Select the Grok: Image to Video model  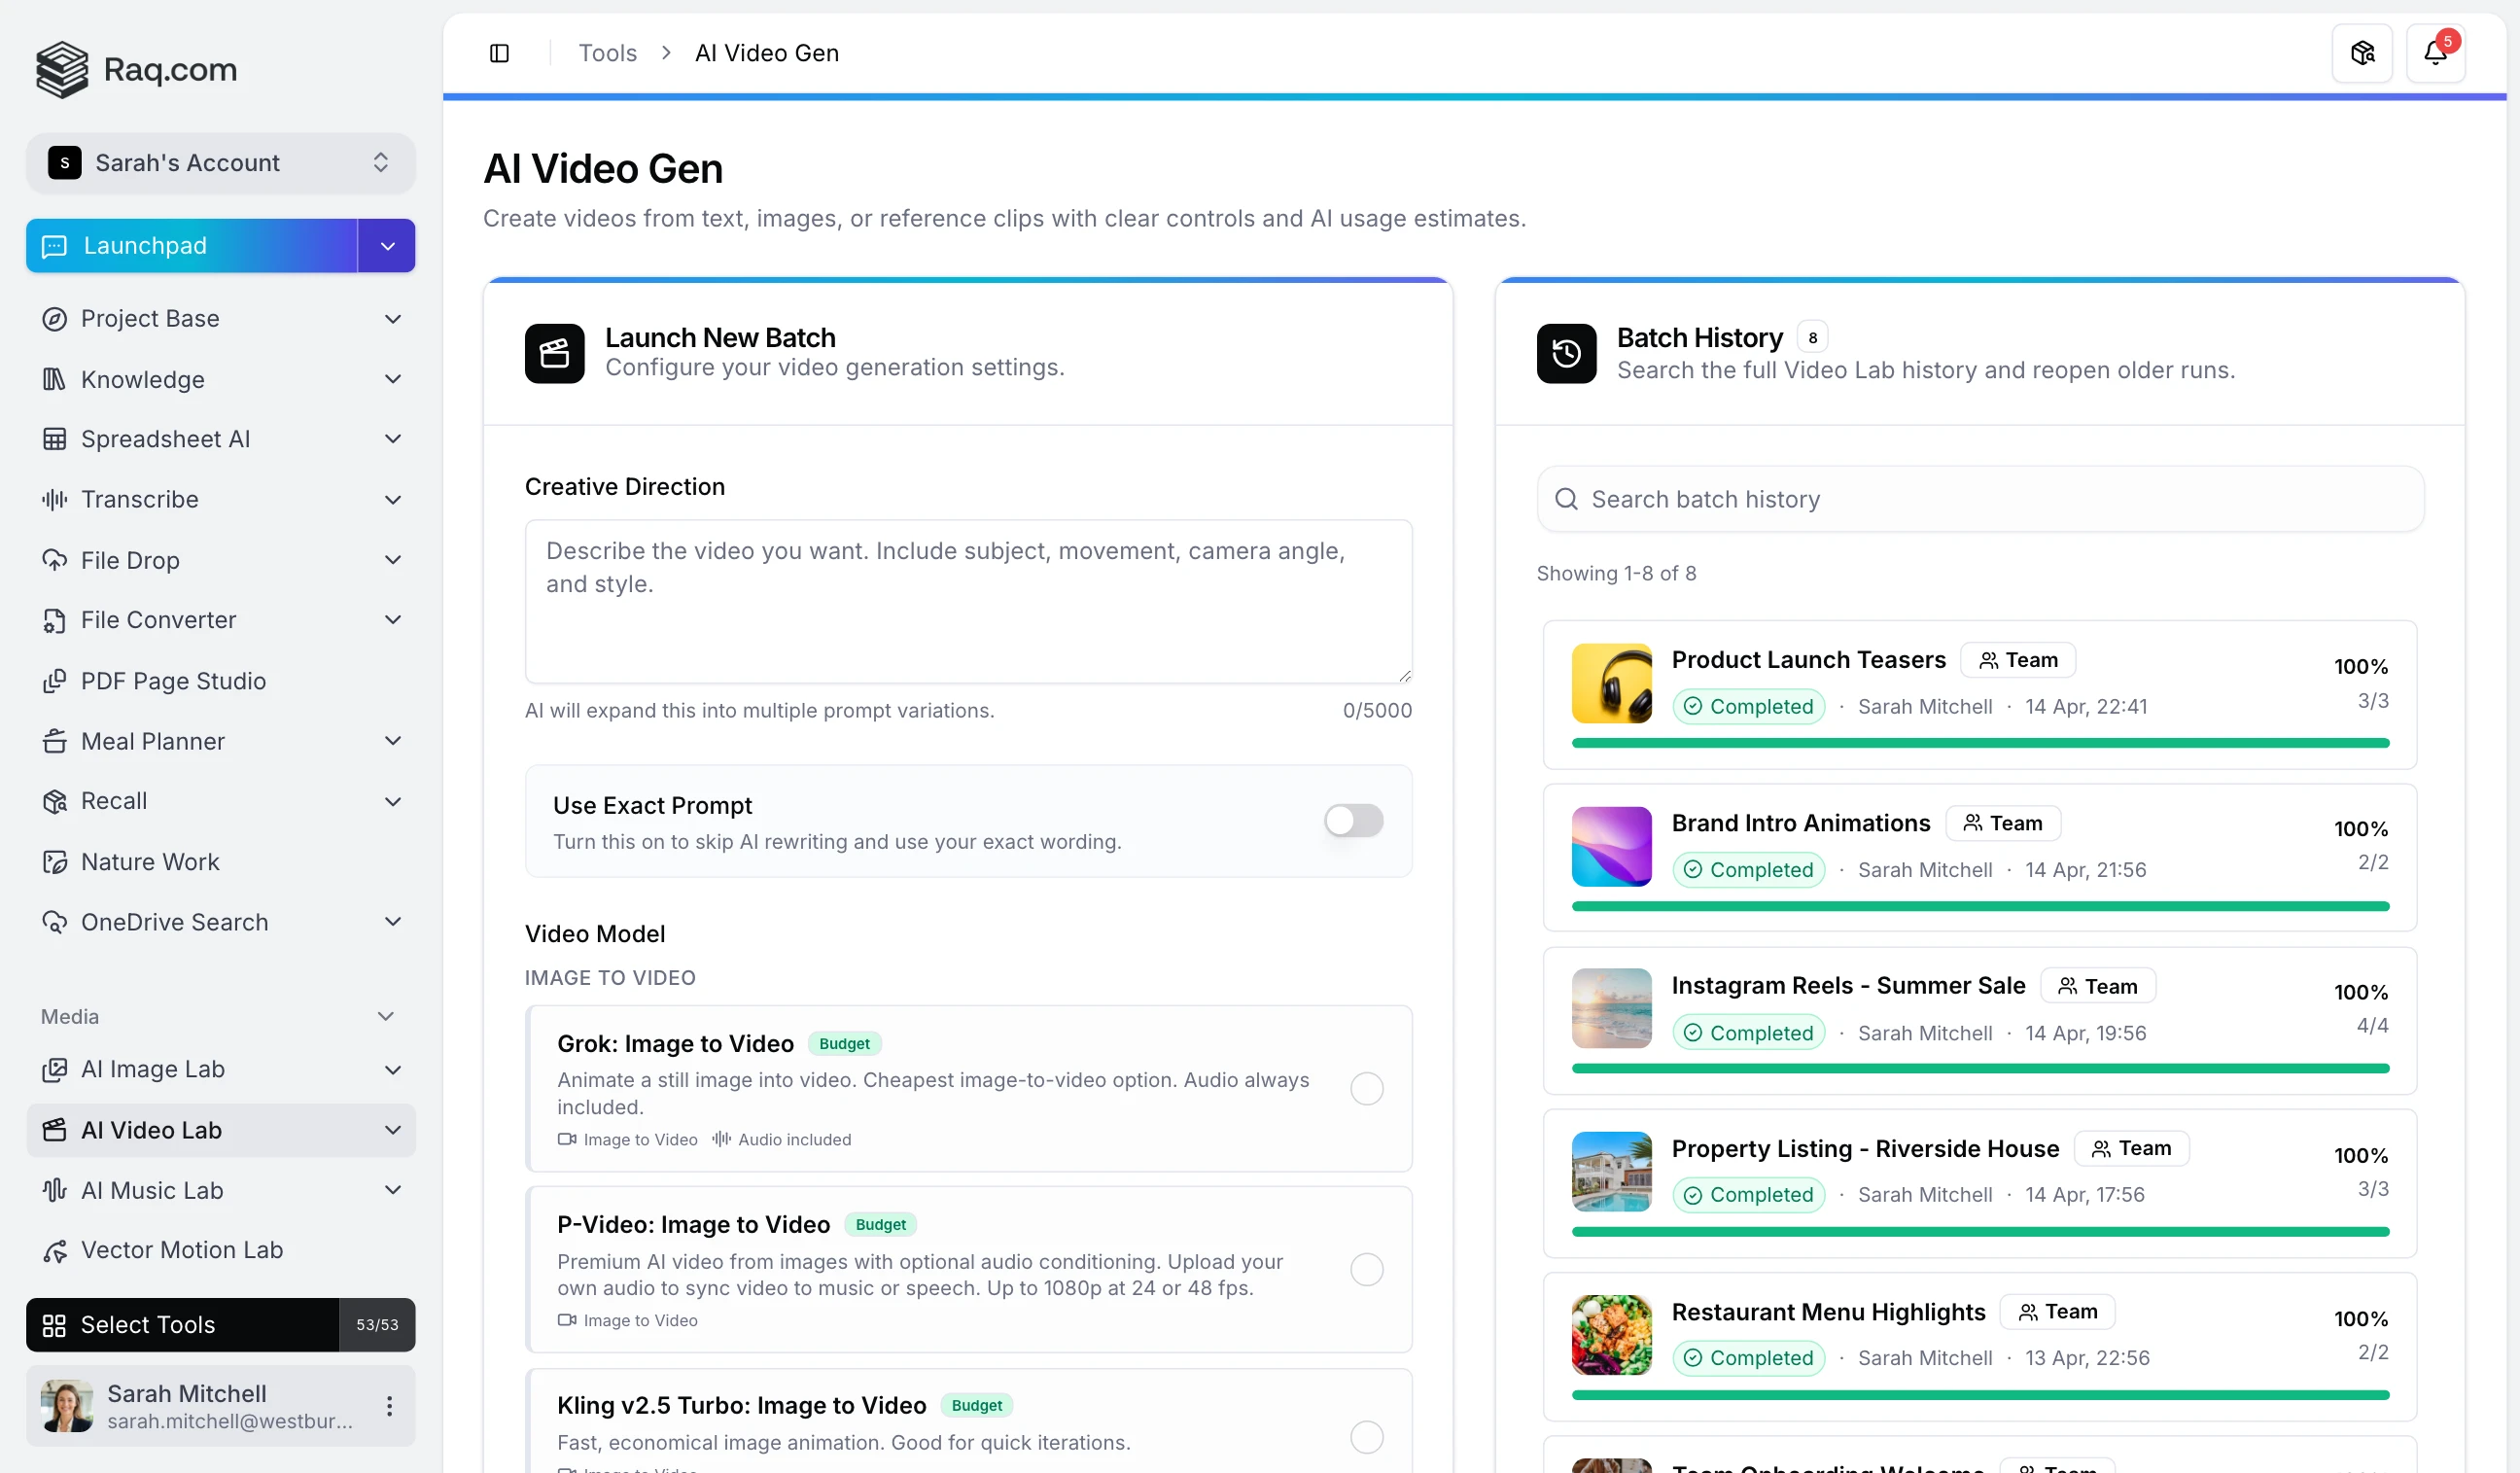click(1366, 1088)
